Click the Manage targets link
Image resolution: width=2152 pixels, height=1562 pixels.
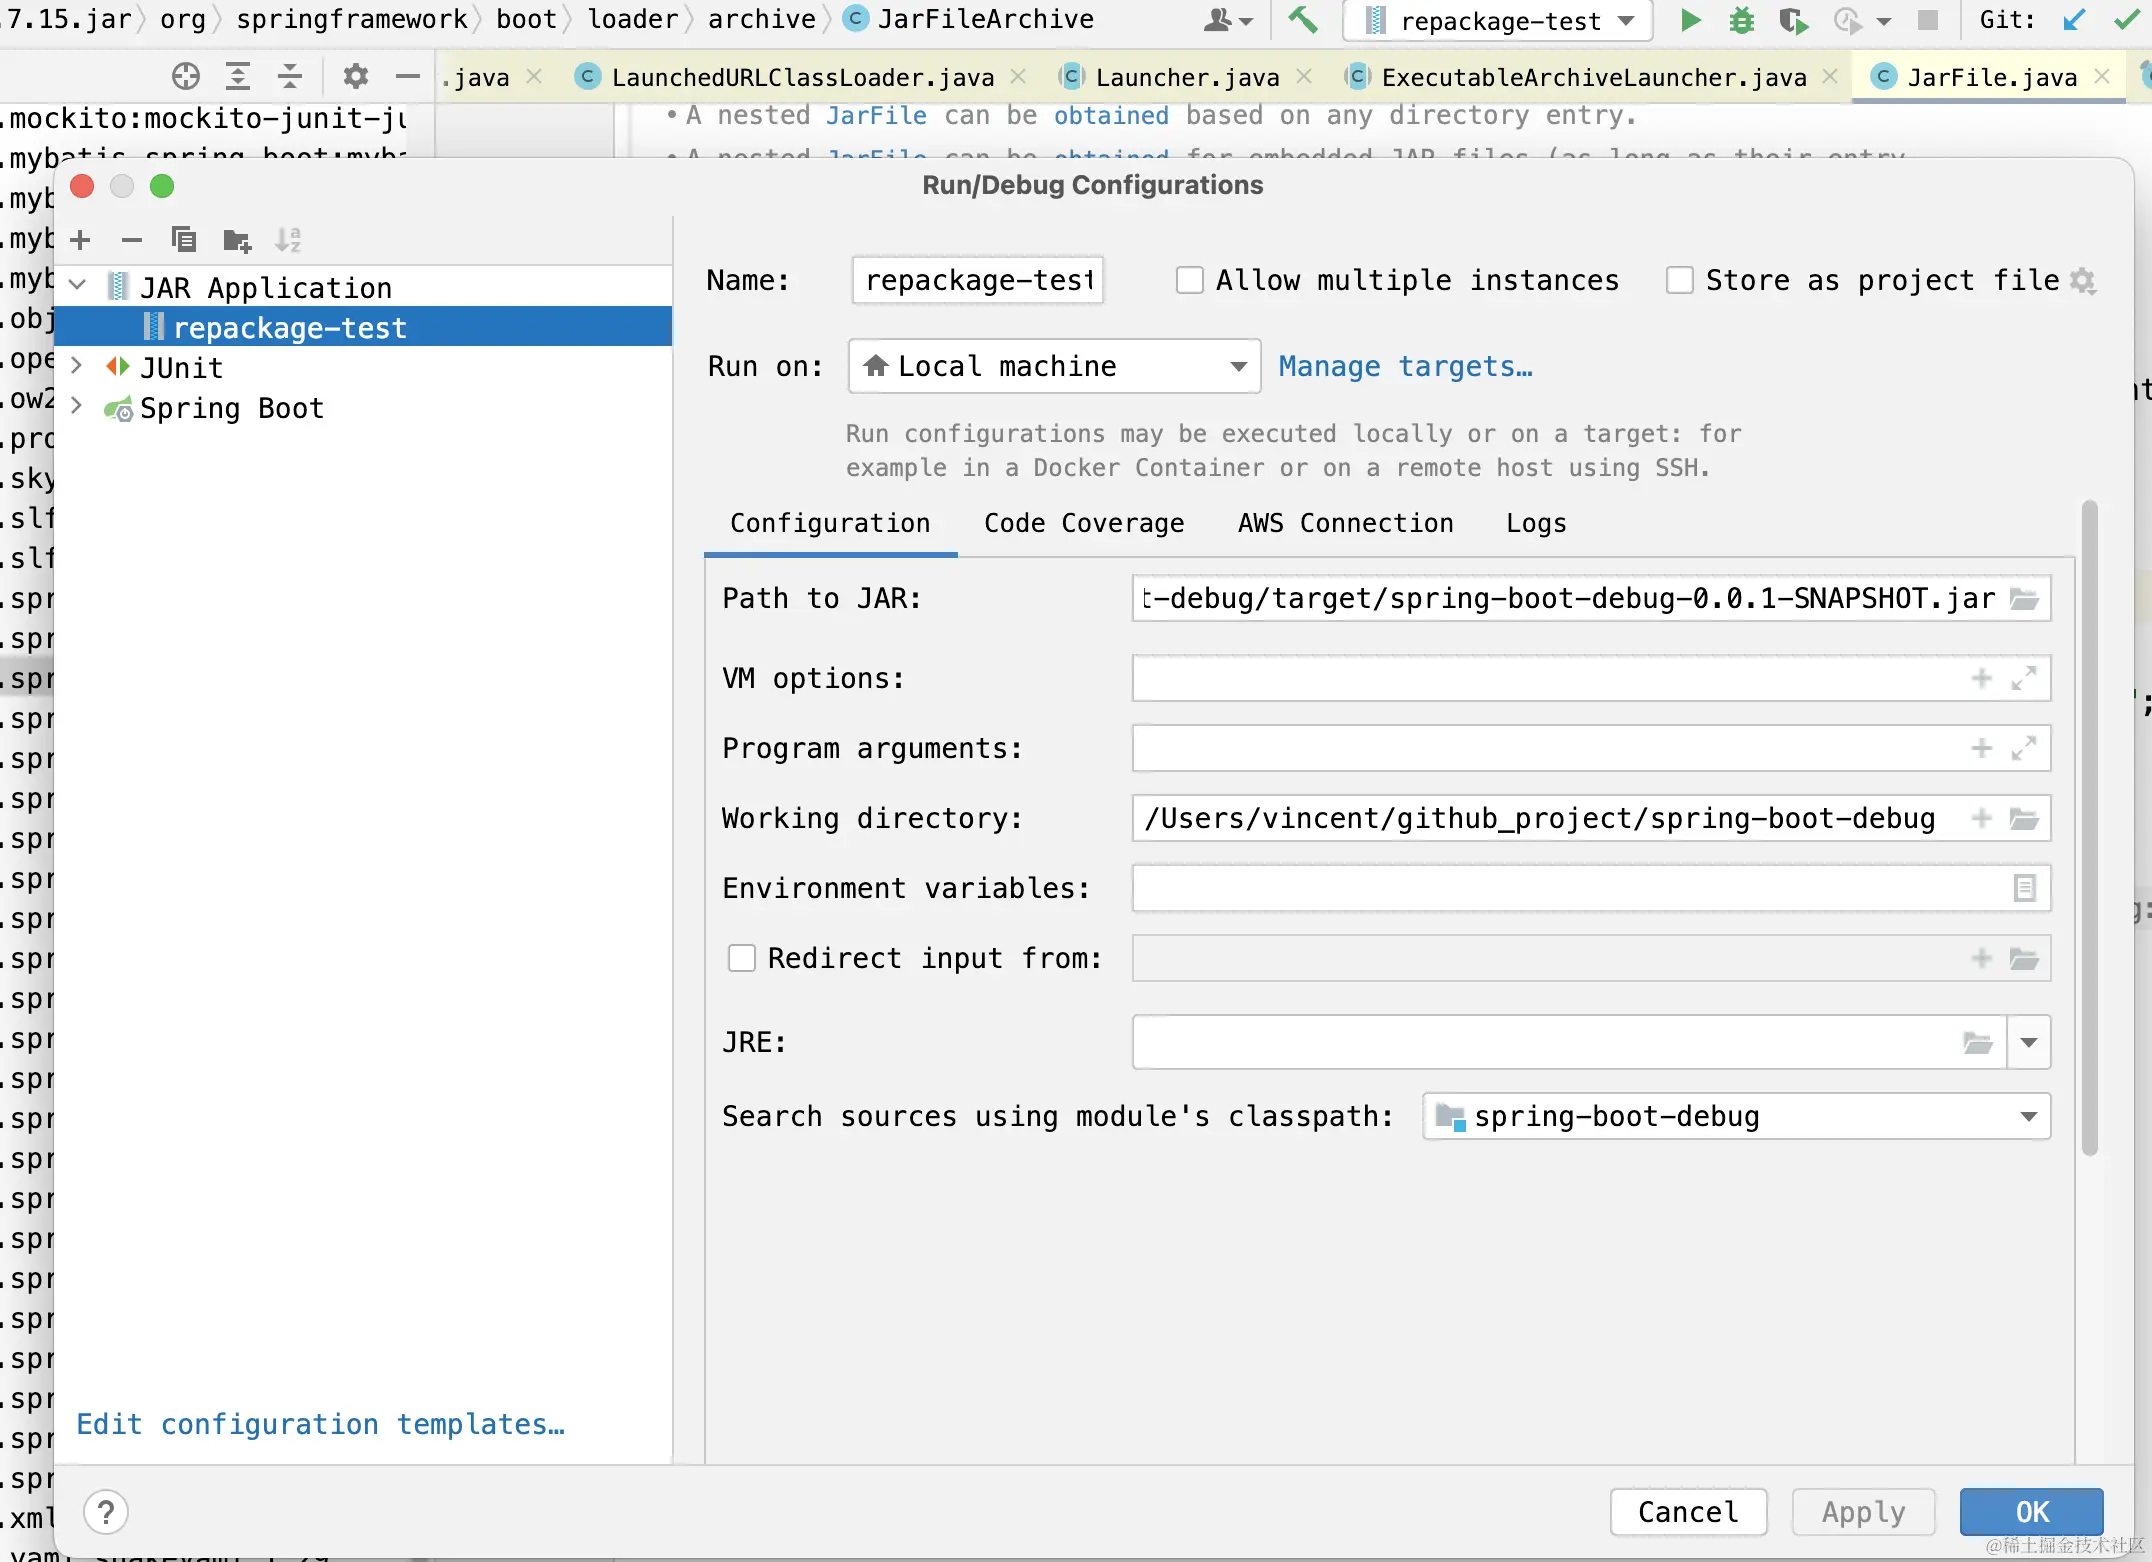click(1405, 366)
